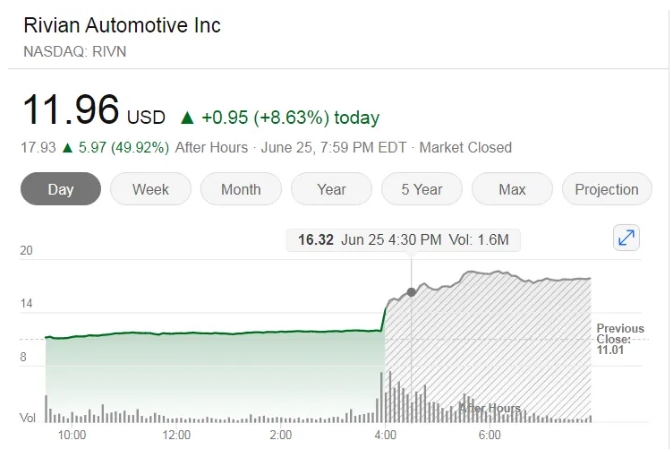Image resolution: width=672 pixels, height=452 pixels.
Task: Expand the chart to full screen
Action: [625, 238]
